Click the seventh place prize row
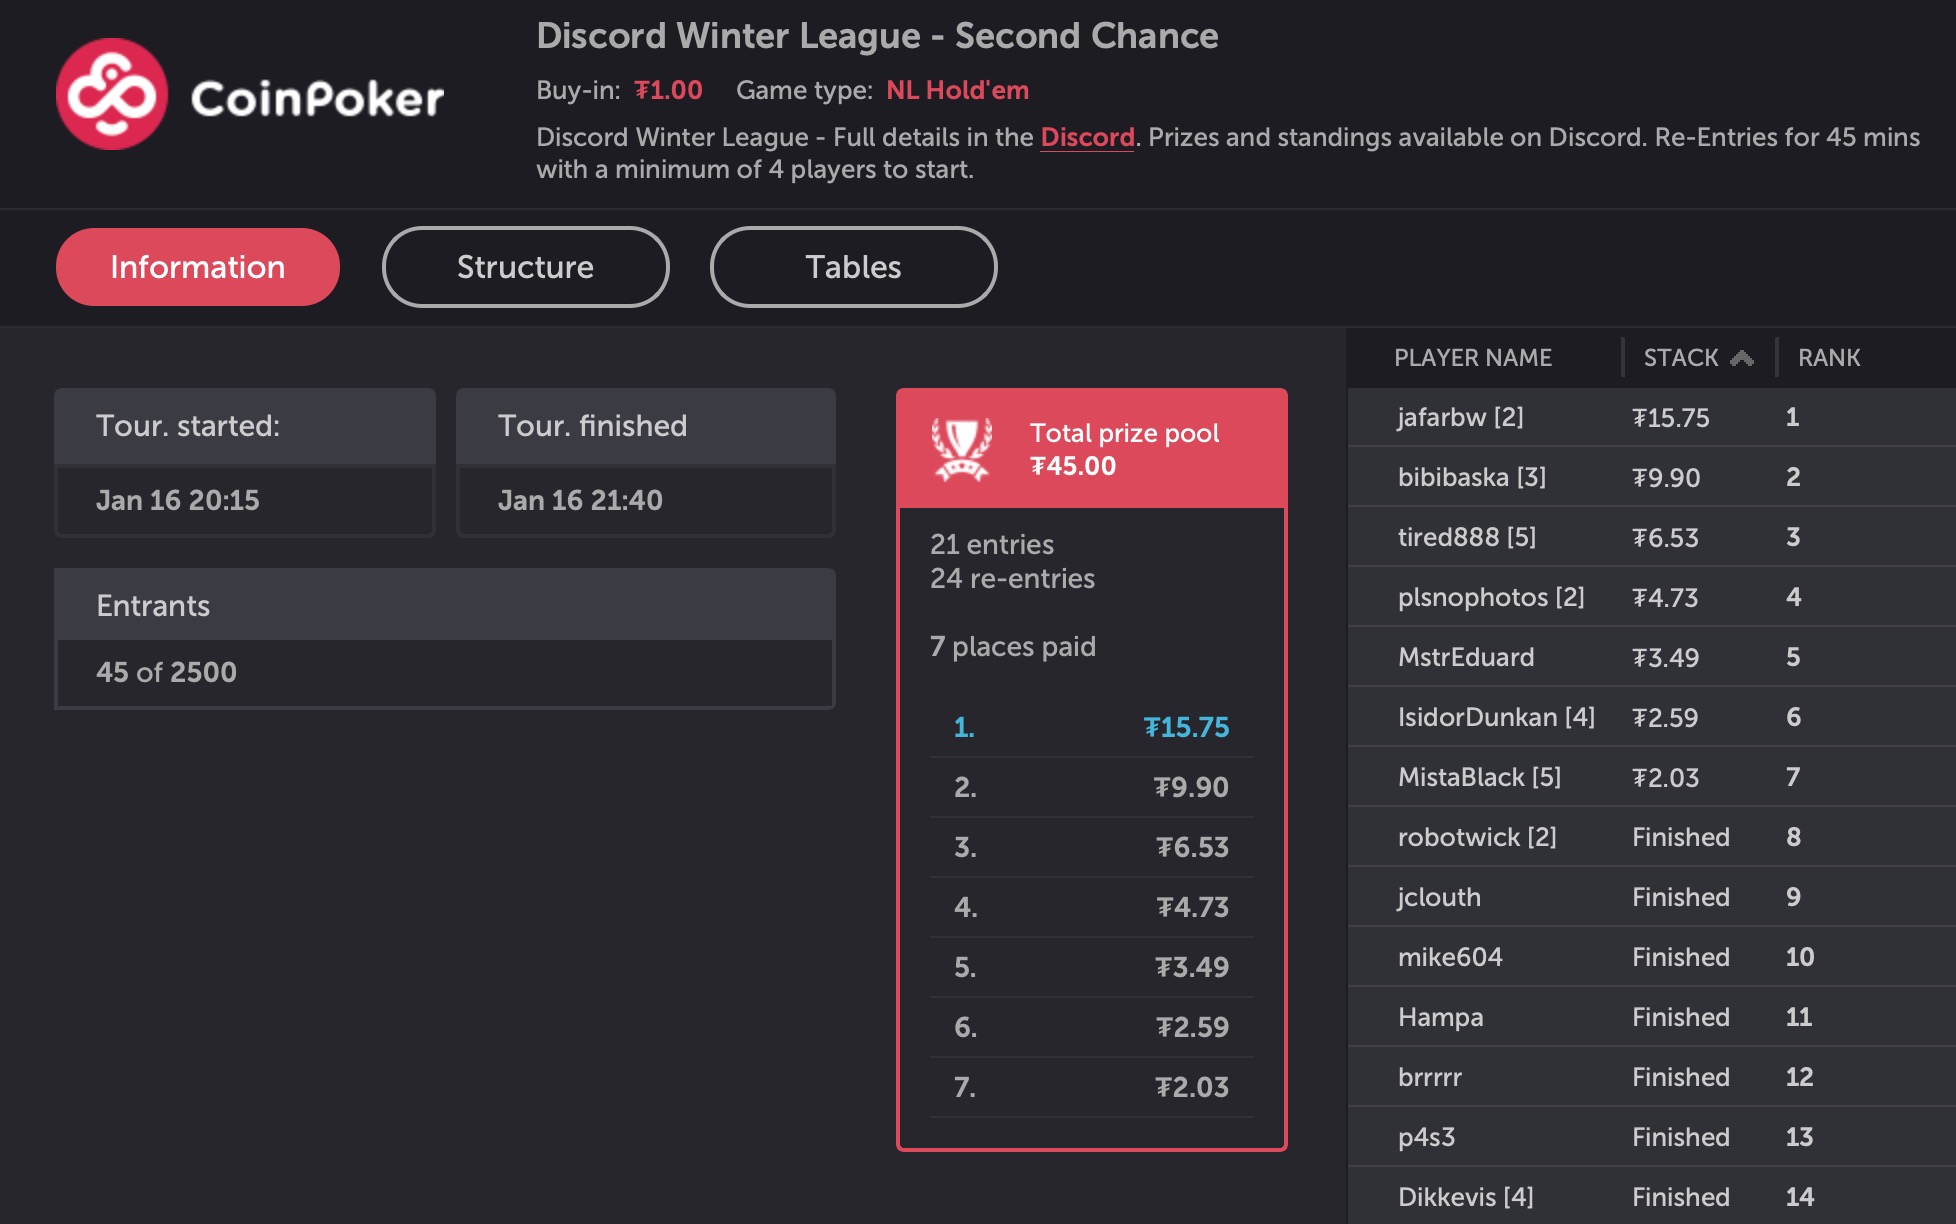 click(1091, 1087)
